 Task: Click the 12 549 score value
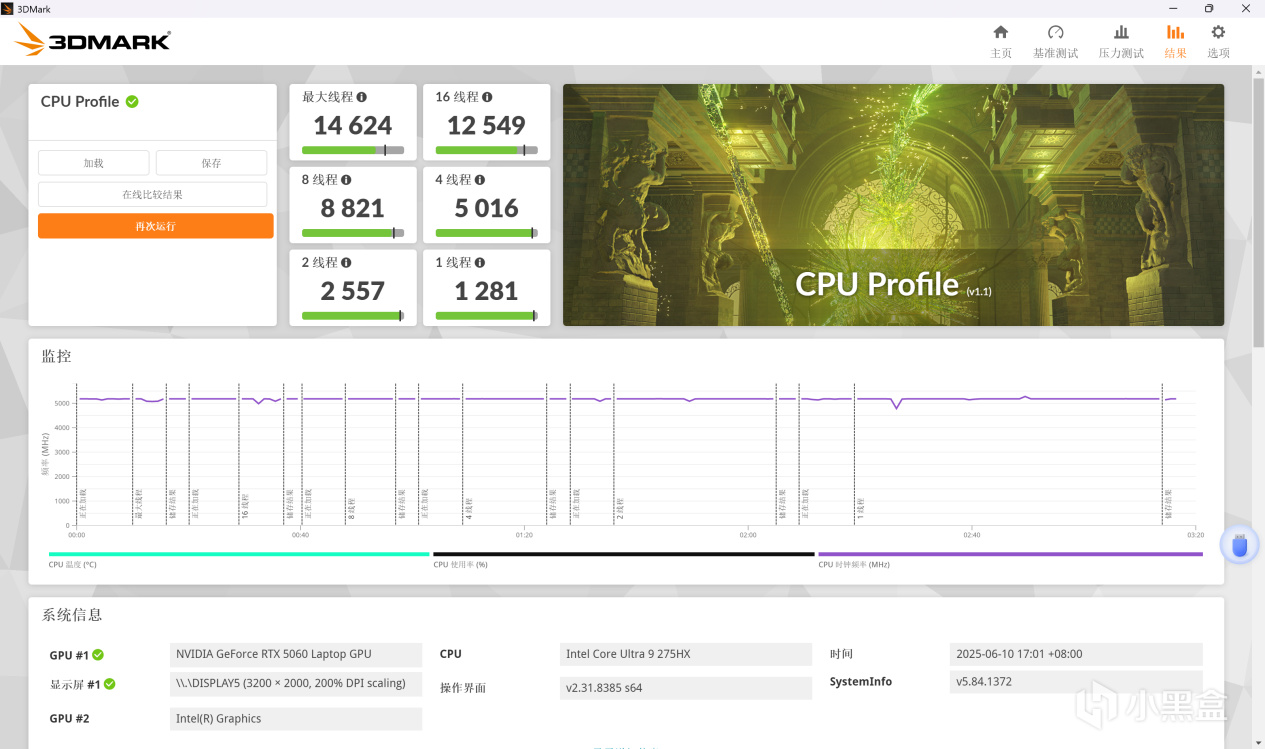click(x=486, y=126)
